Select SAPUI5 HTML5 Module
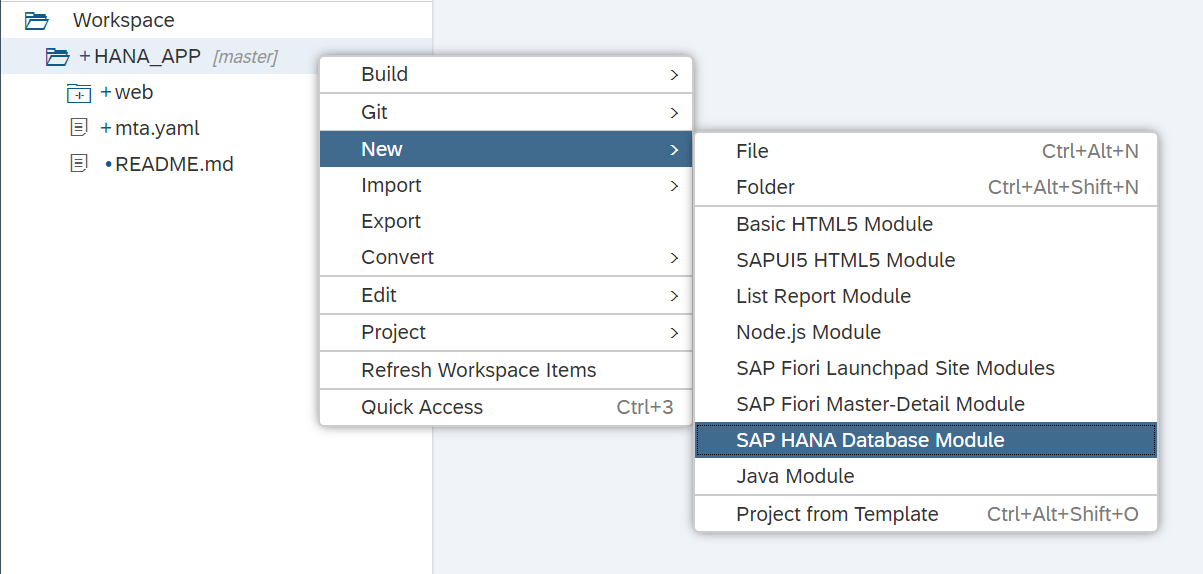The image size is (1203, 574). [x=926, y=260]
